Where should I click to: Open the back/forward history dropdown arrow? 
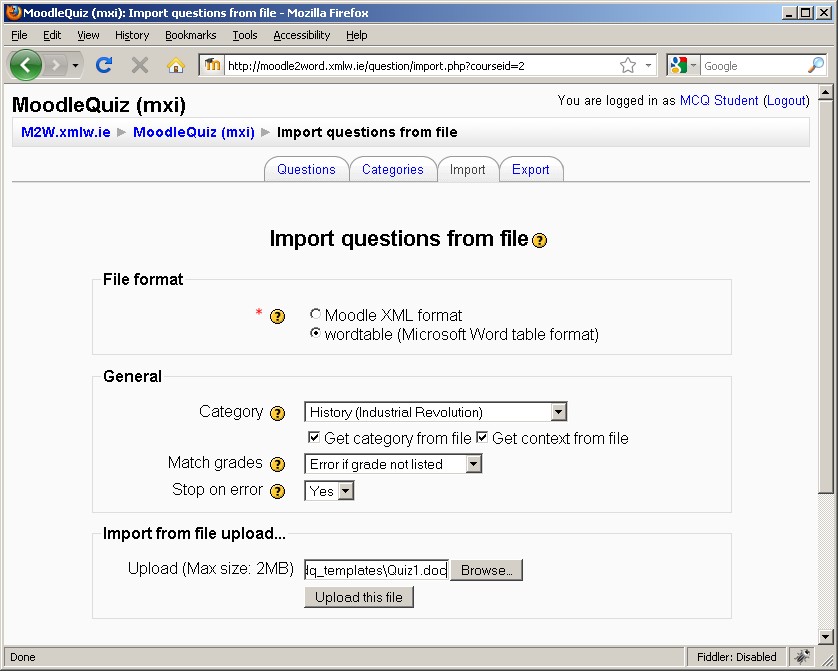coord(75,66)
